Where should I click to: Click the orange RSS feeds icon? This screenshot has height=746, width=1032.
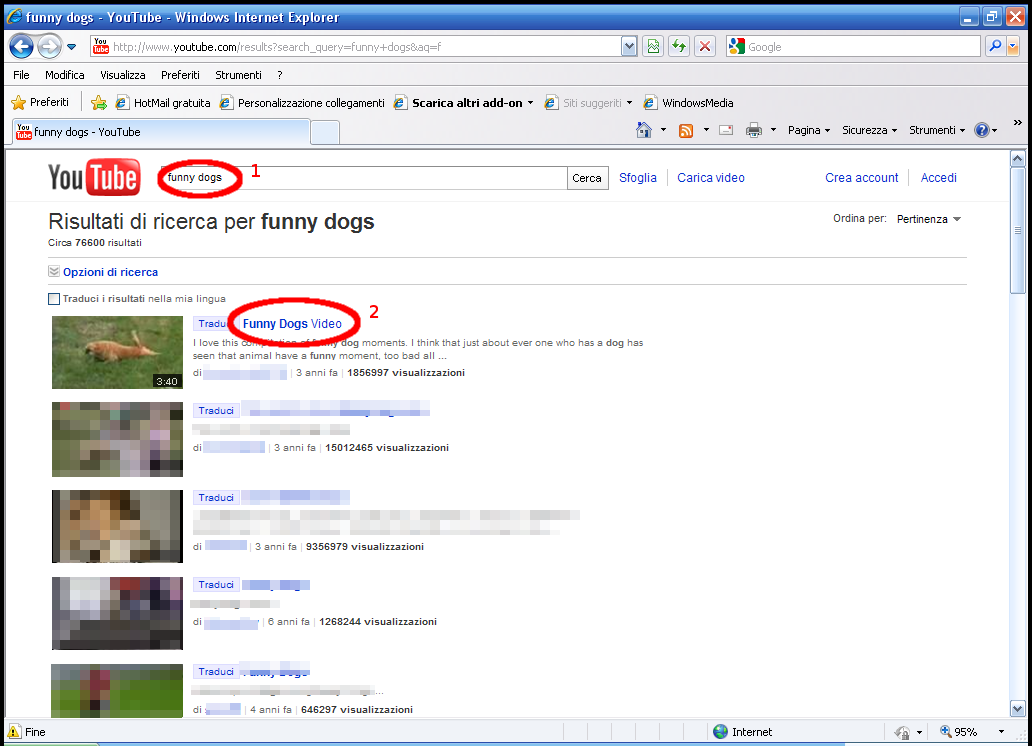(x=686, y=130)
